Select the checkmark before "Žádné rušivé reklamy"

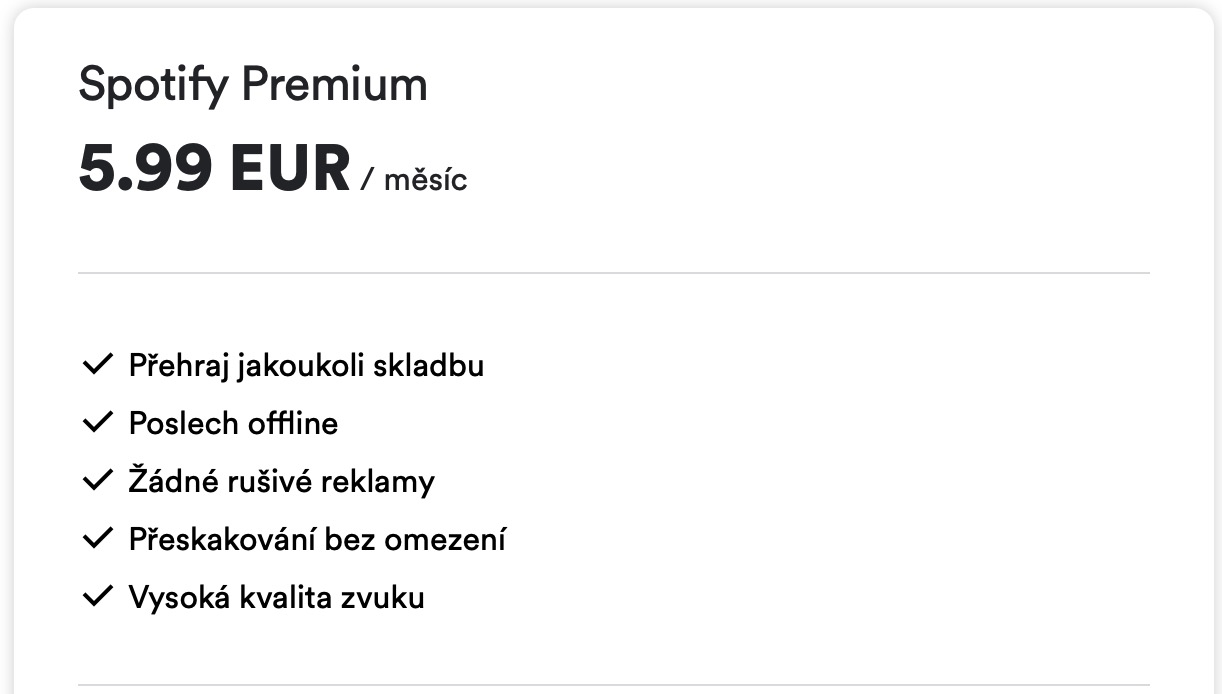pyautogui.click(x=96, y=481)
